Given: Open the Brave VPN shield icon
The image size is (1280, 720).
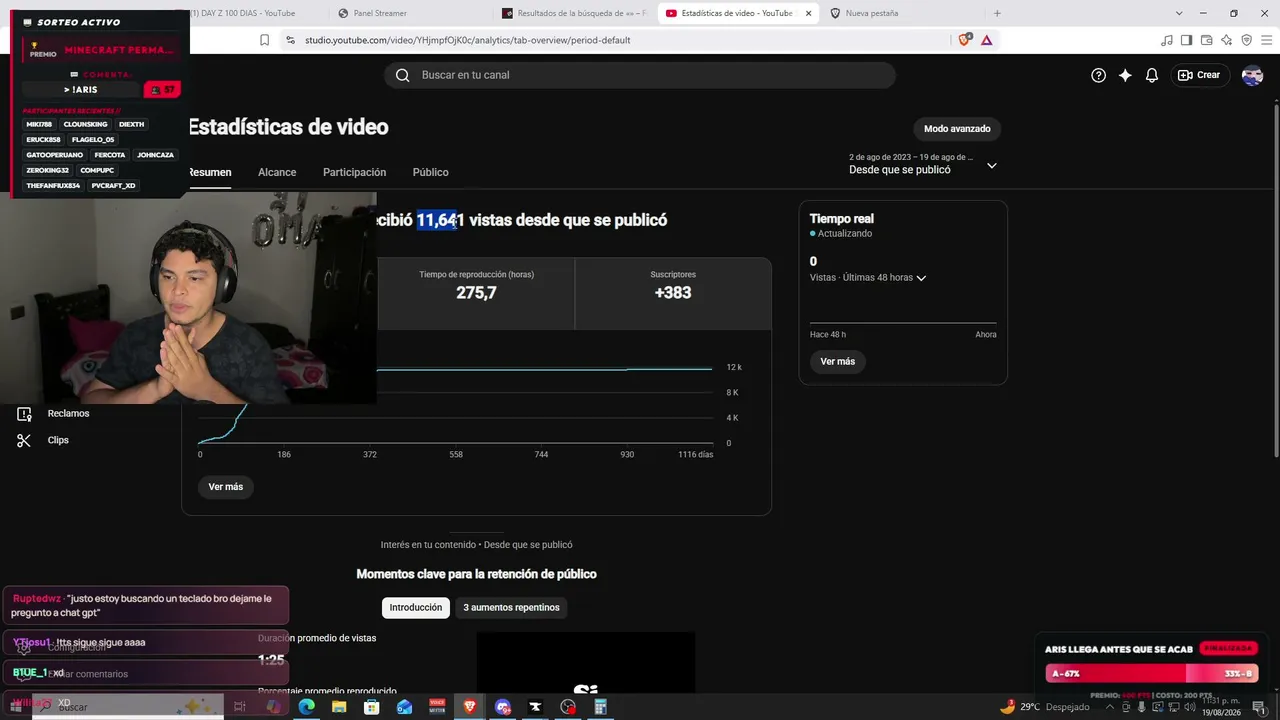Looking at the screenshot, I should point(1246,40).
